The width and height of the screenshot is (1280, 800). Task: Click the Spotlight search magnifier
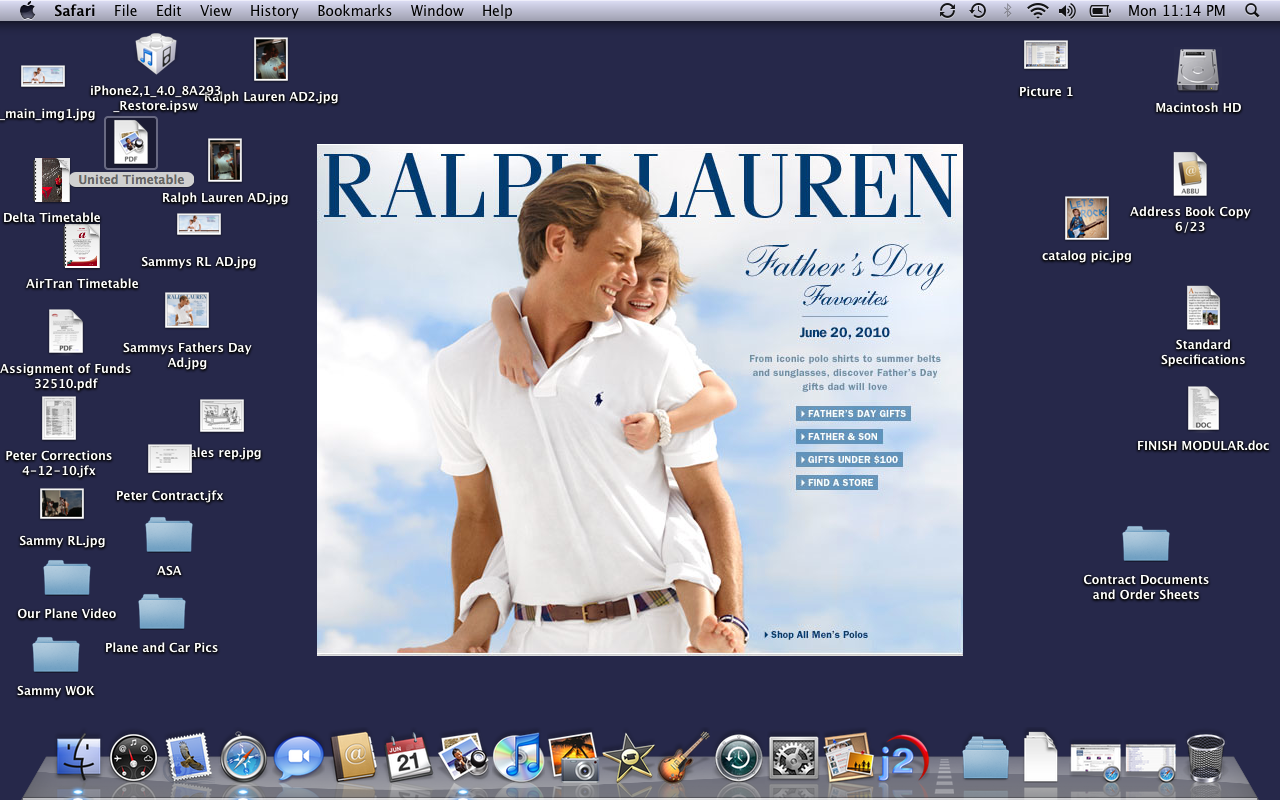[1252, 11]
